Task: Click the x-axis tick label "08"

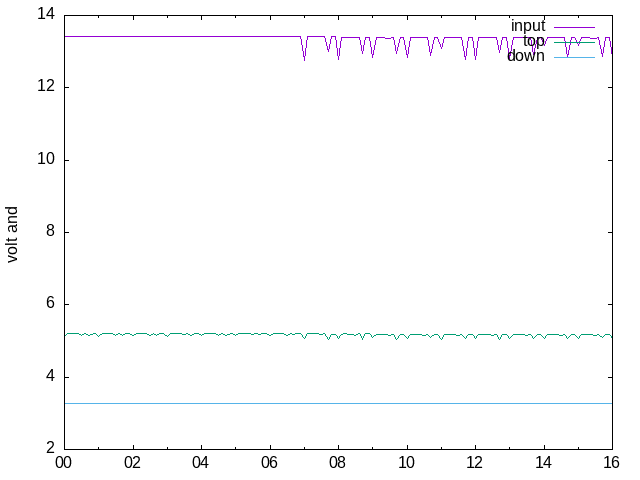Action: click(338, 464)
